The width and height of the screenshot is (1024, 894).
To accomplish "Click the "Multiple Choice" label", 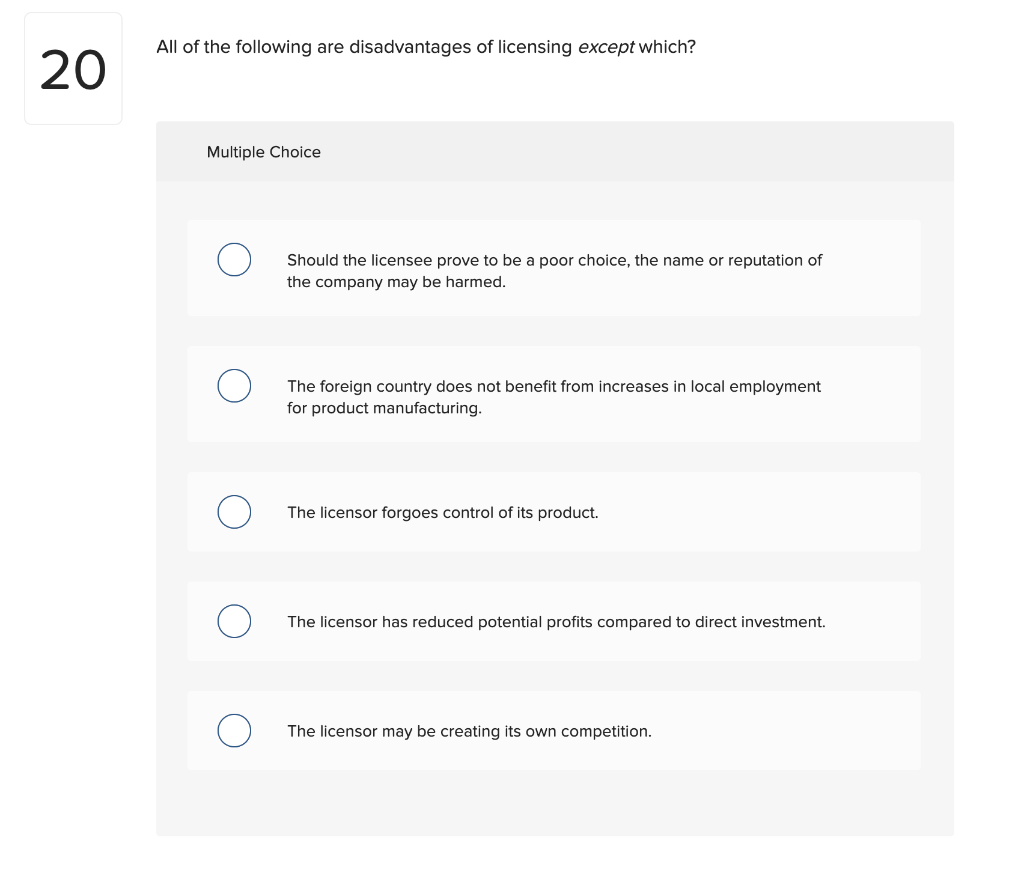I will click(264, 152).
